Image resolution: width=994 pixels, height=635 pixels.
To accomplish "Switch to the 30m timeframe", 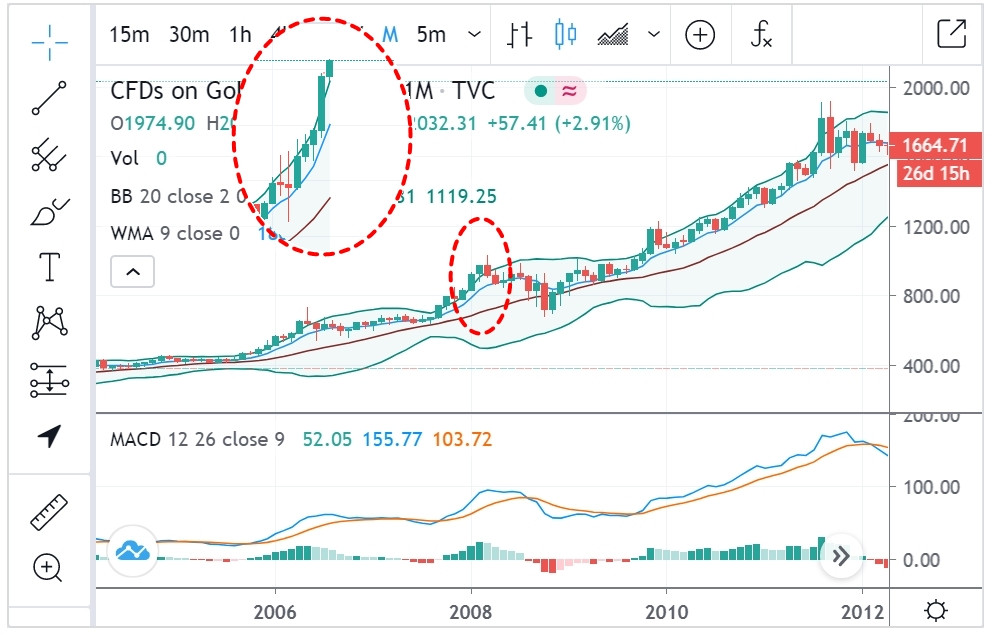I will (x=189, y=35).
